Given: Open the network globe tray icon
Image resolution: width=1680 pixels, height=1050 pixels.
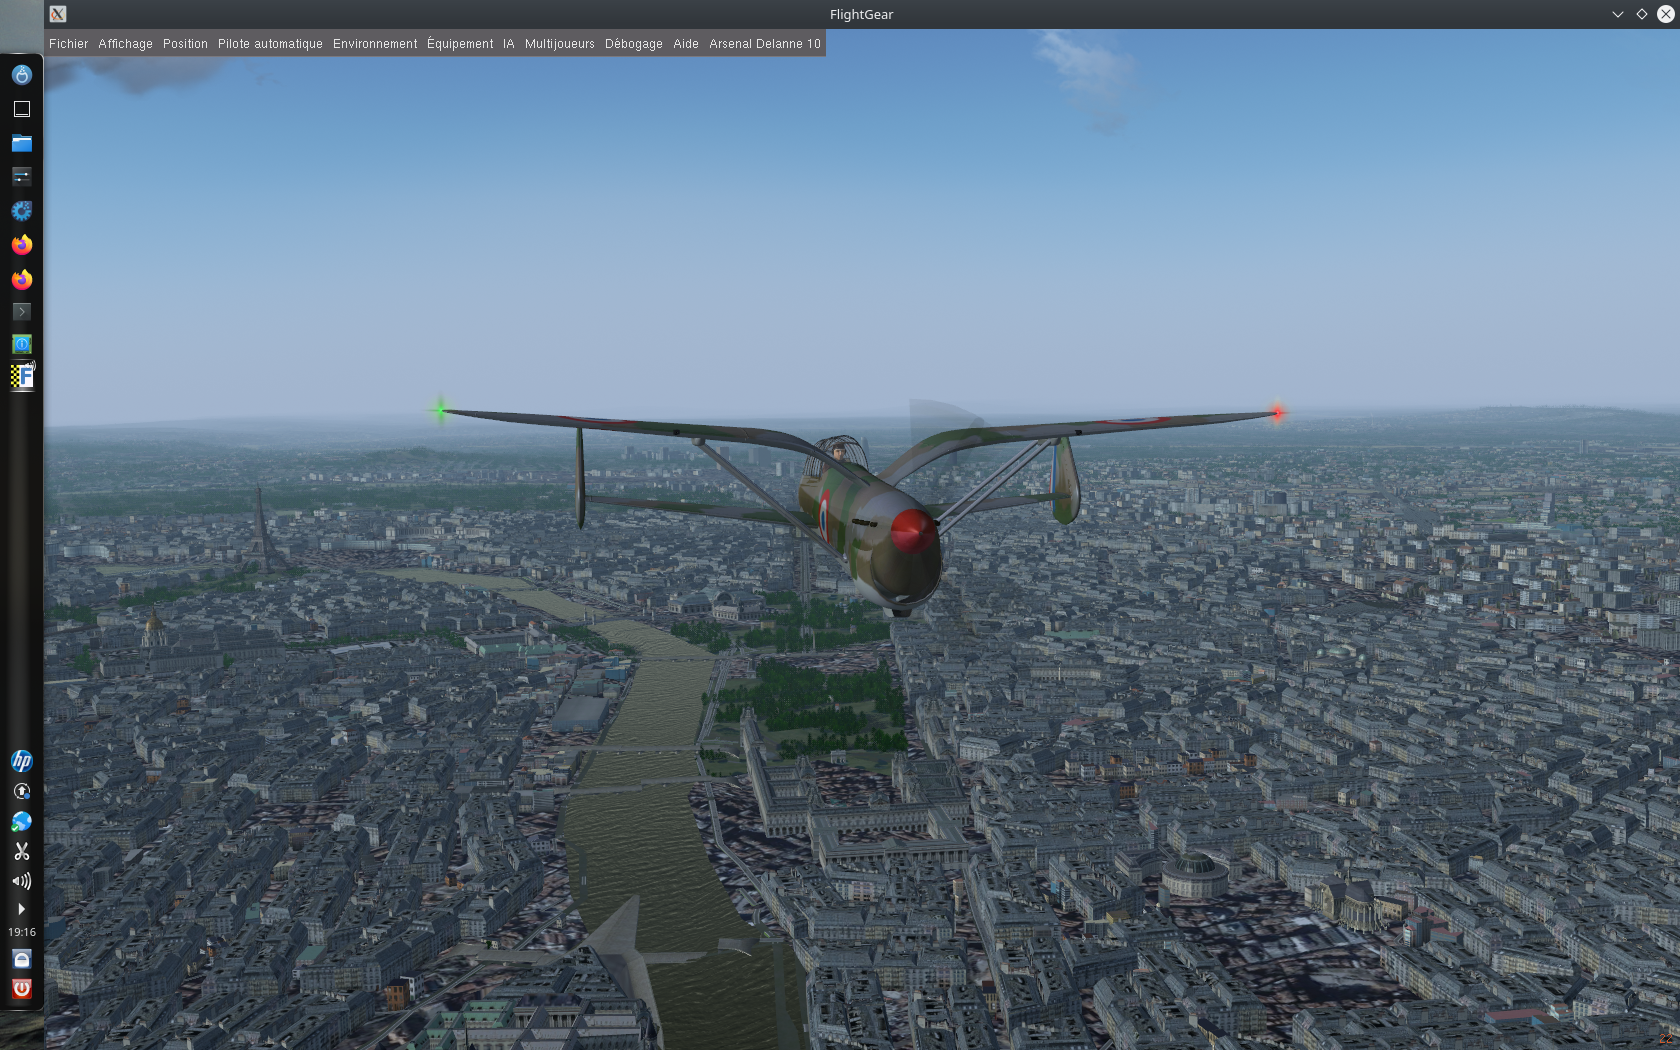Looking at the screenshot, I should tap(22, 821).
